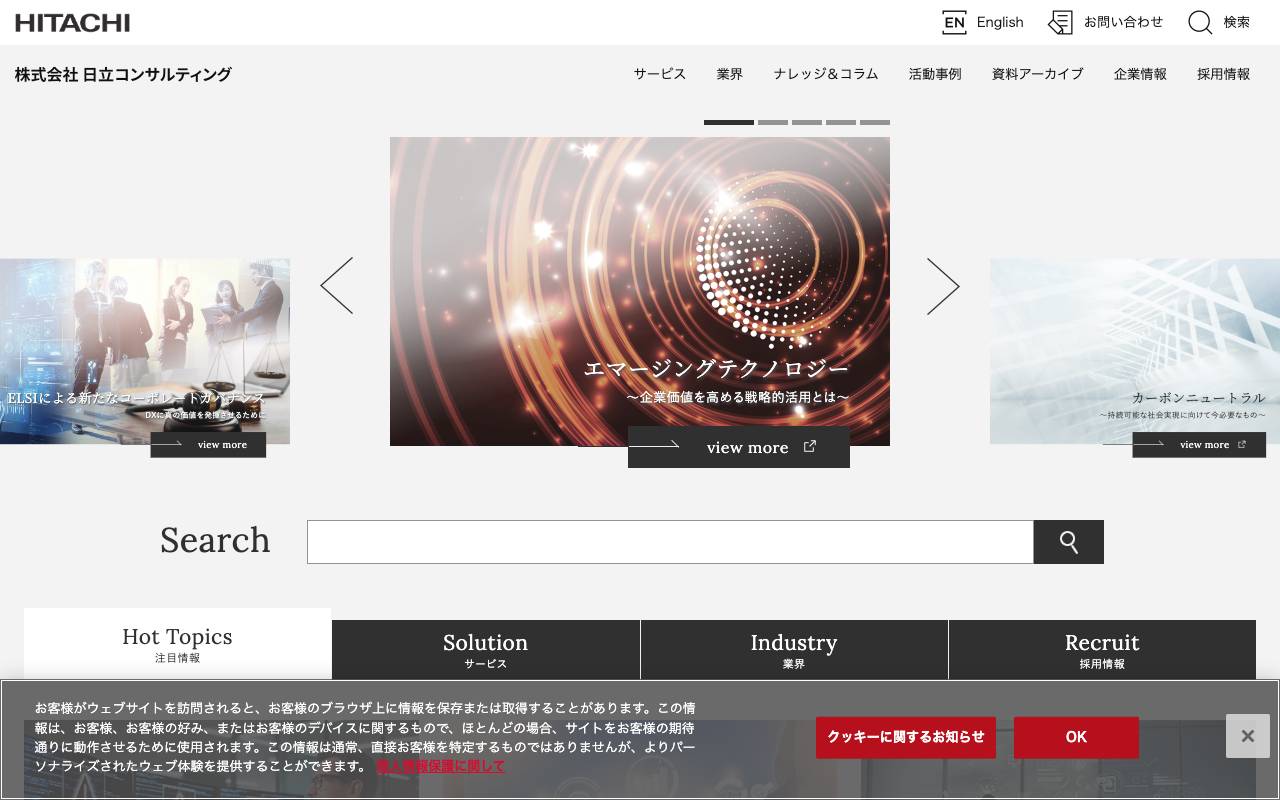Click the EN language icon

click(x=954, y=22)
